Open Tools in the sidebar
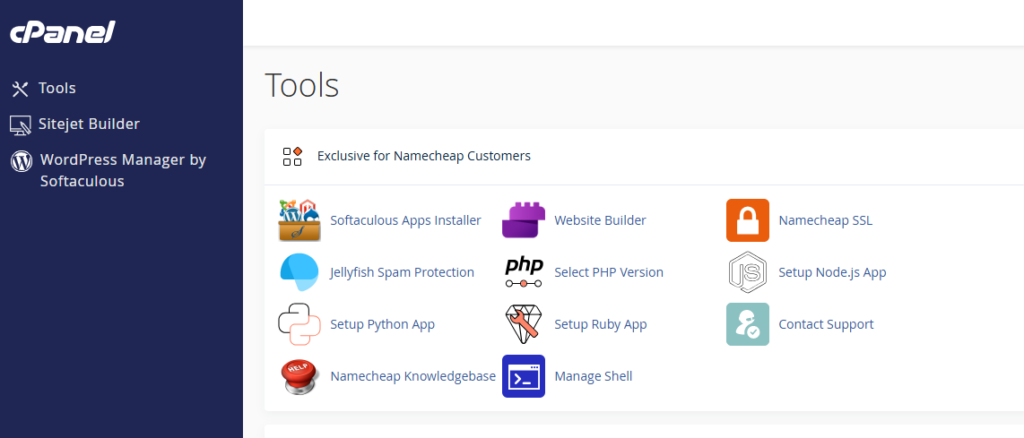This screenshot has height=438, width=1024. [x=57, y=89]
